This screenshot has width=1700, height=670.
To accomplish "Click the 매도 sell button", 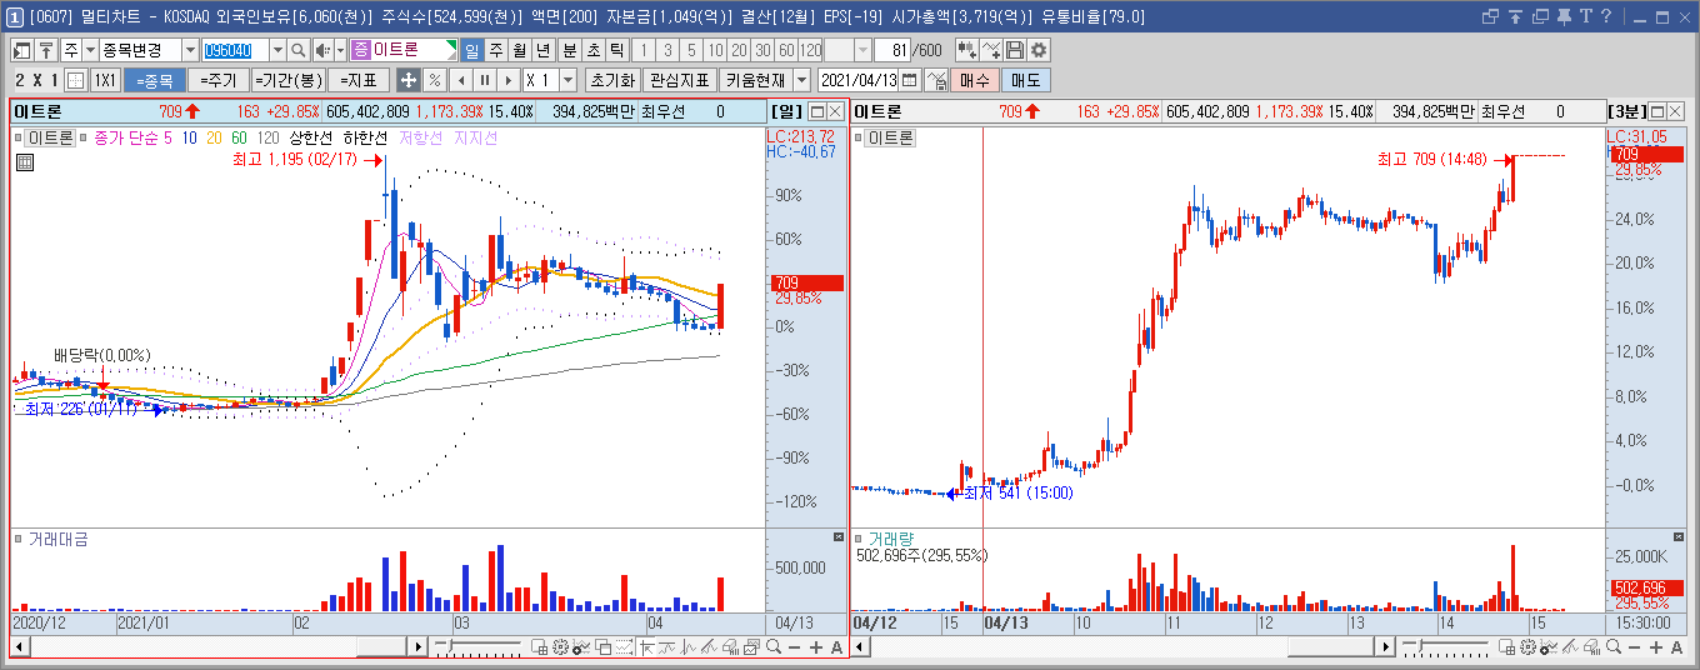I will 1025,80.
